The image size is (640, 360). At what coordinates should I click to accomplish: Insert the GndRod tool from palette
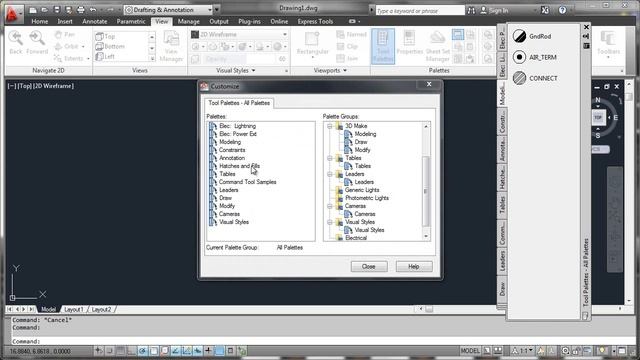[x=532, y=36]
